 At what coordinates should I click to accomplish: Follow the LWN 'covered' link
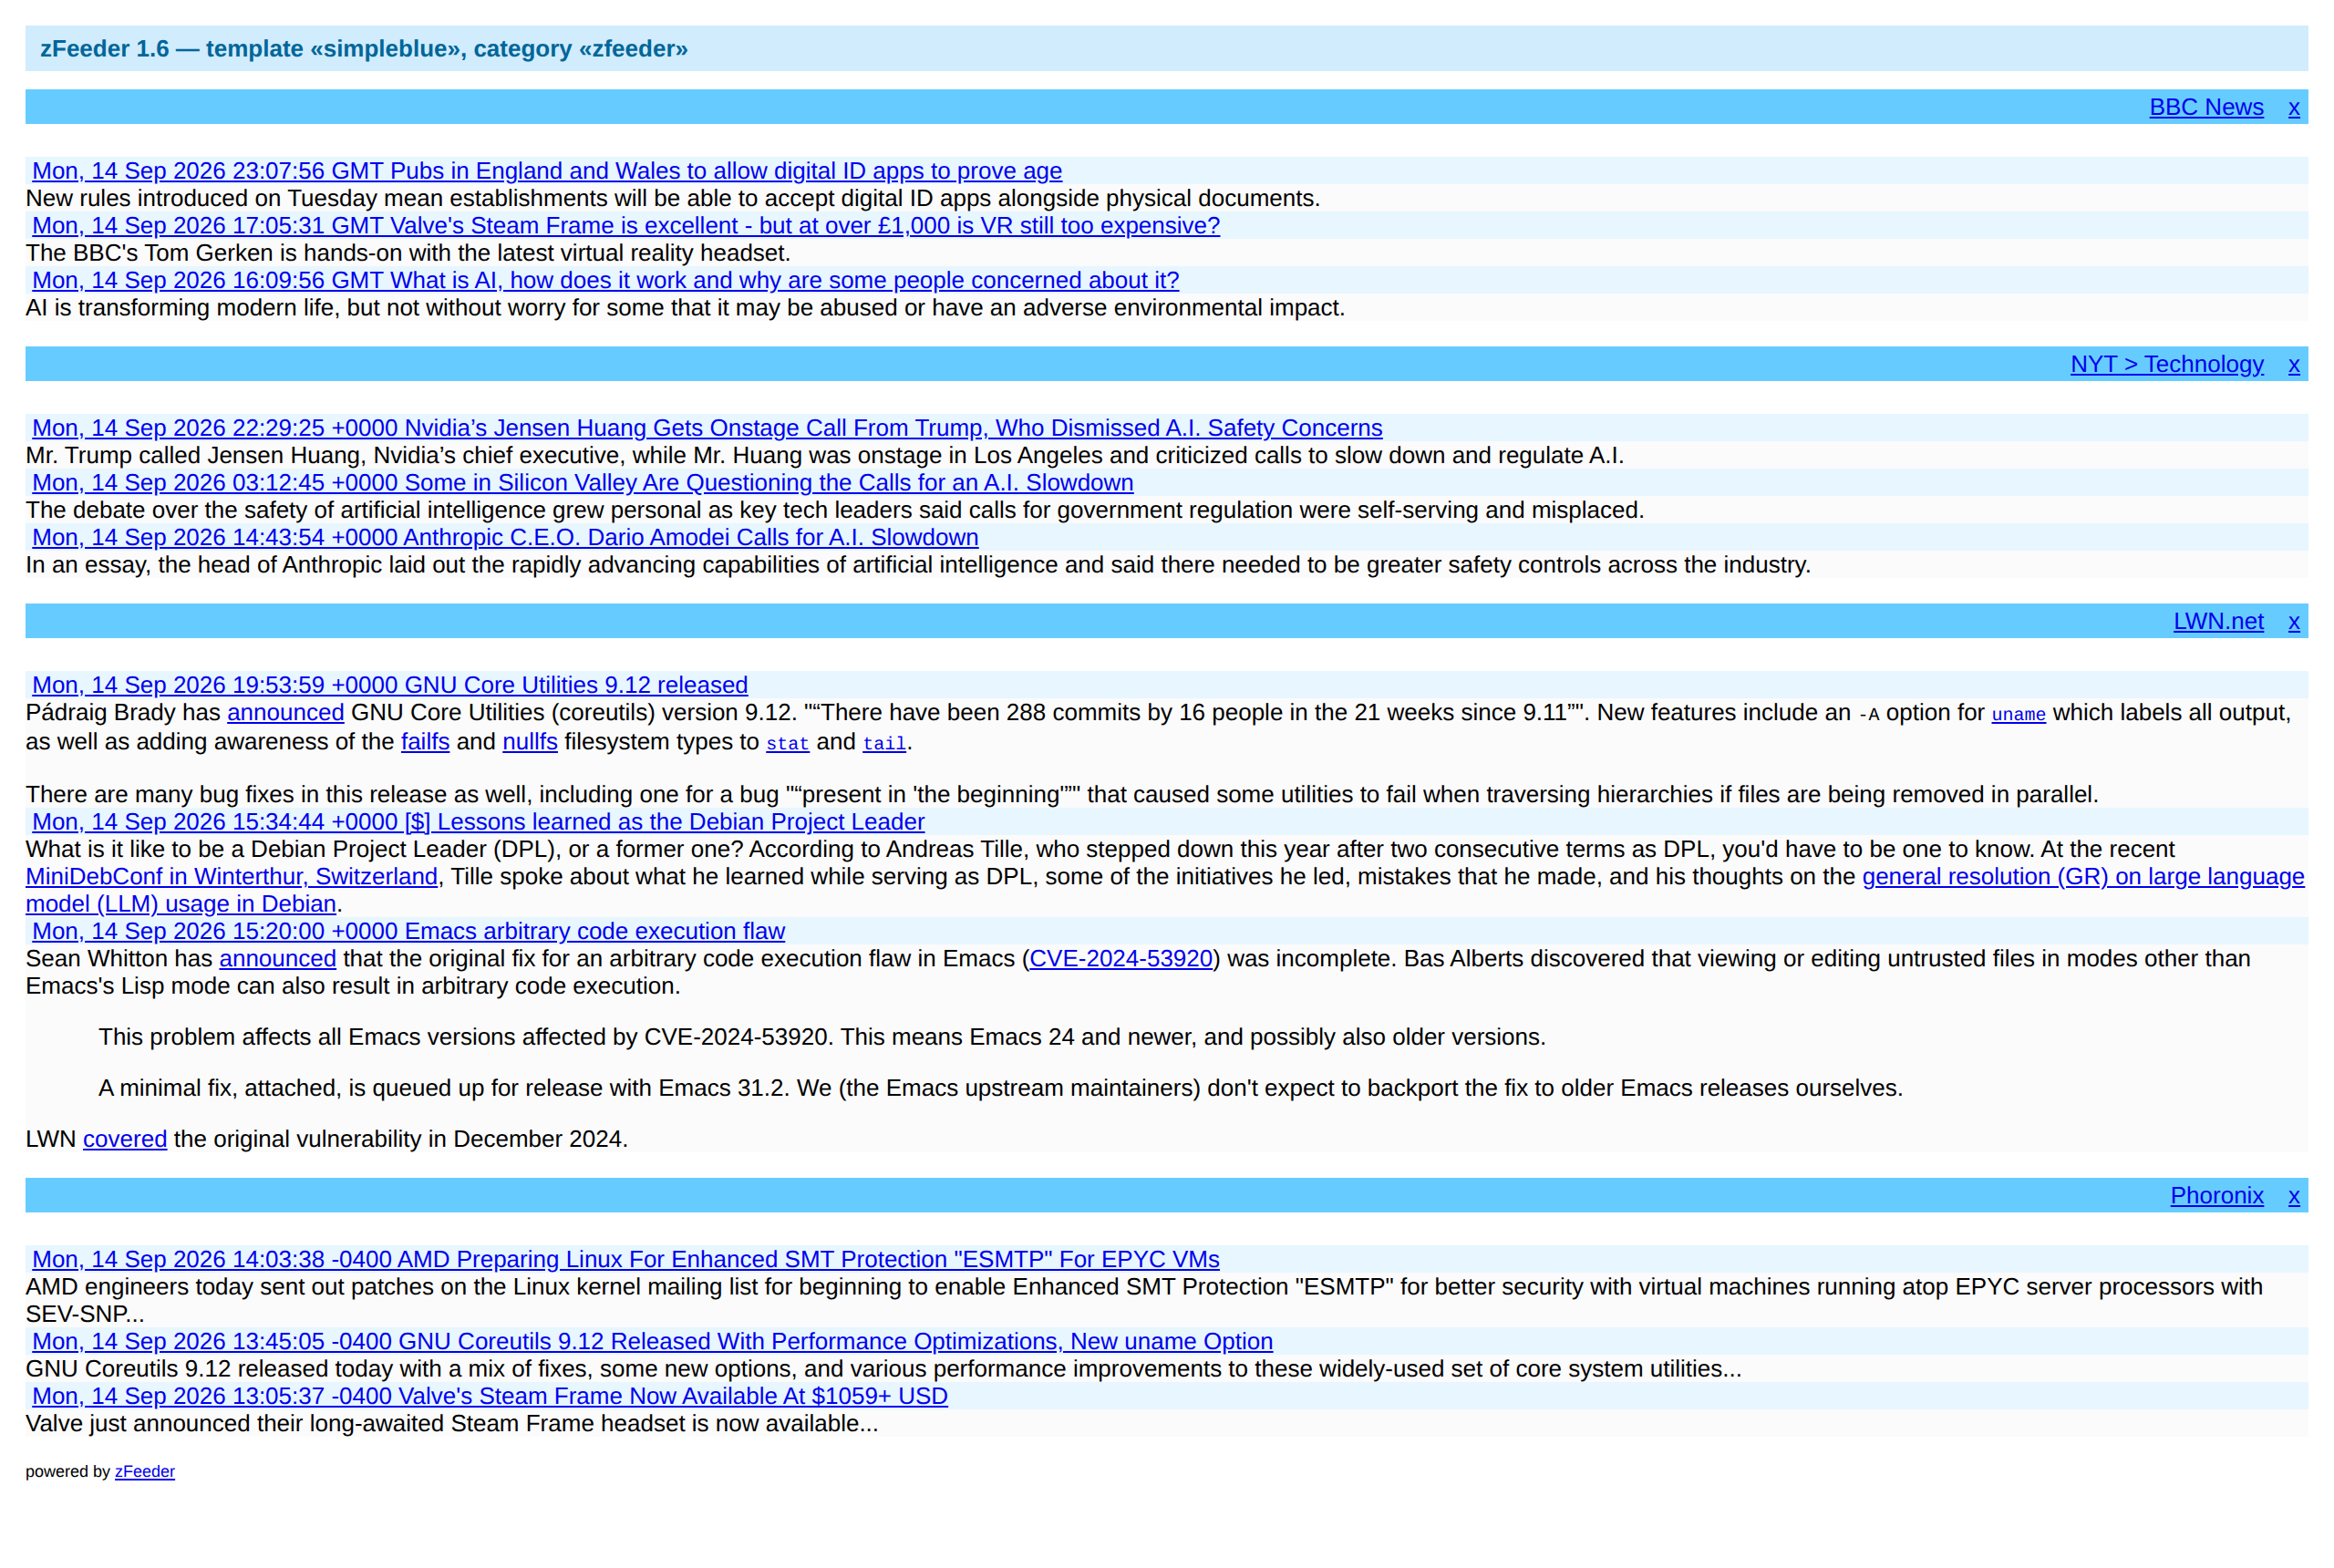(125, 1140)
